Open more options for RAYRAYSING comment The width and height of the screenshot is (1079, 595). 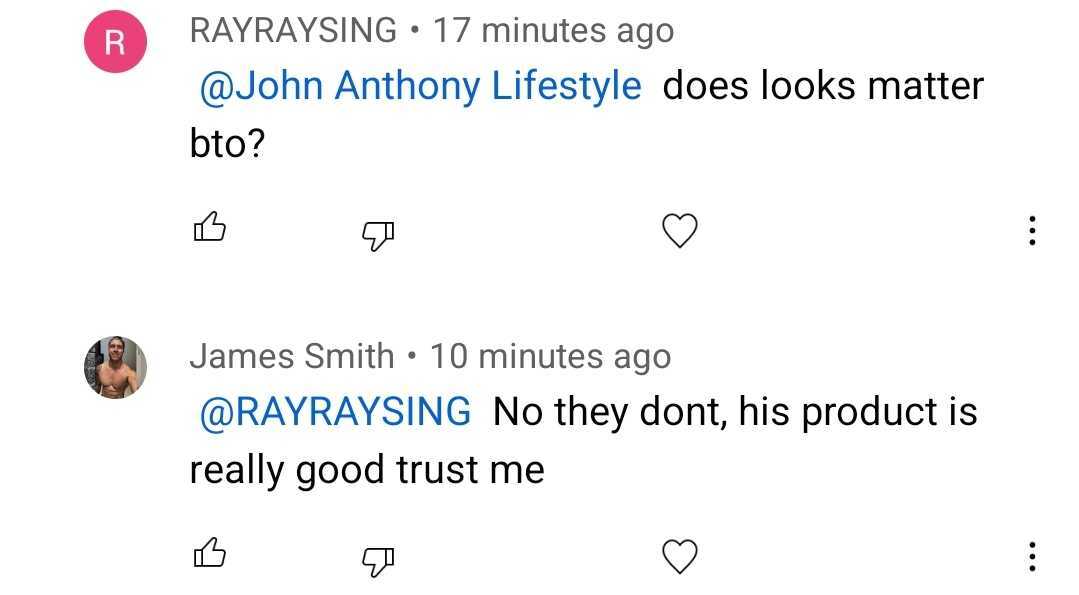1032,232
